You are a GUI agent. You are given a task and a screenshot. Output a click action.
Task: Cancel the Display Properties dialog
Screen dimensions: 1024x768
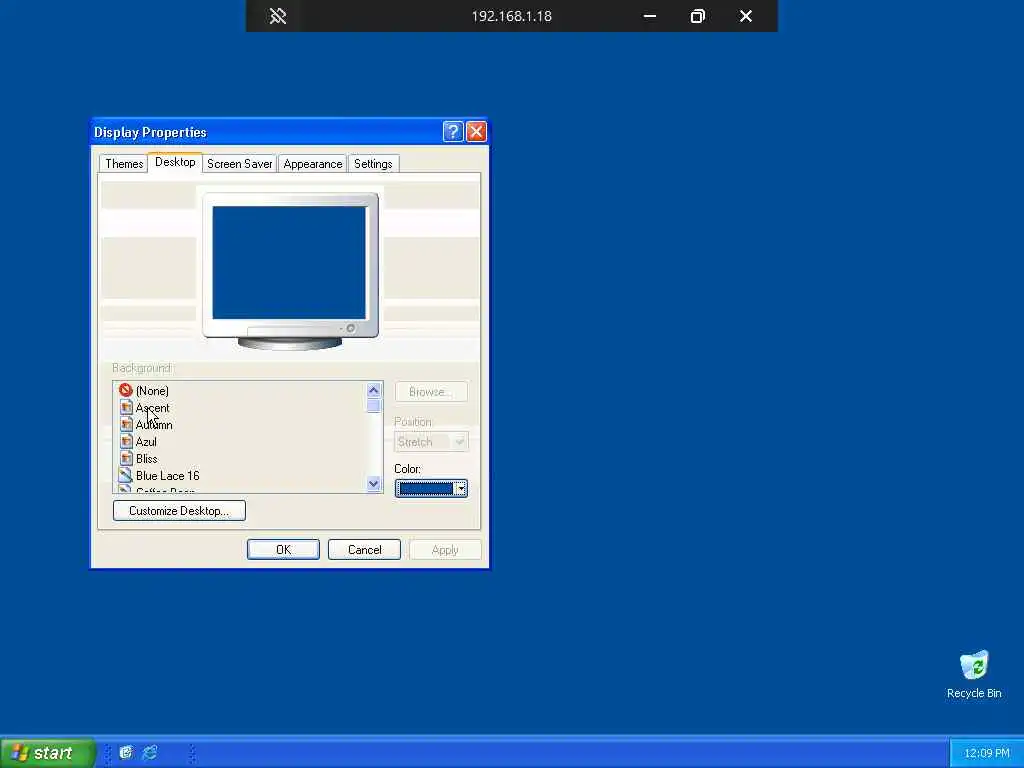coord(364,550)
